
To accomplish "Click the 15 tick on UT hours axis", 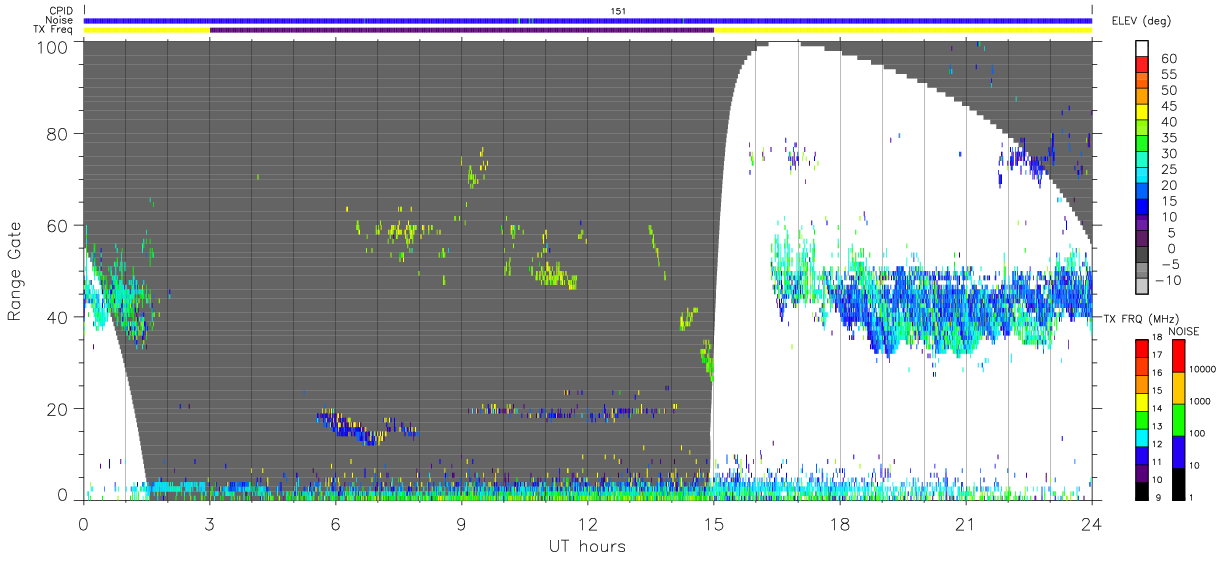I will coord(713,524).
